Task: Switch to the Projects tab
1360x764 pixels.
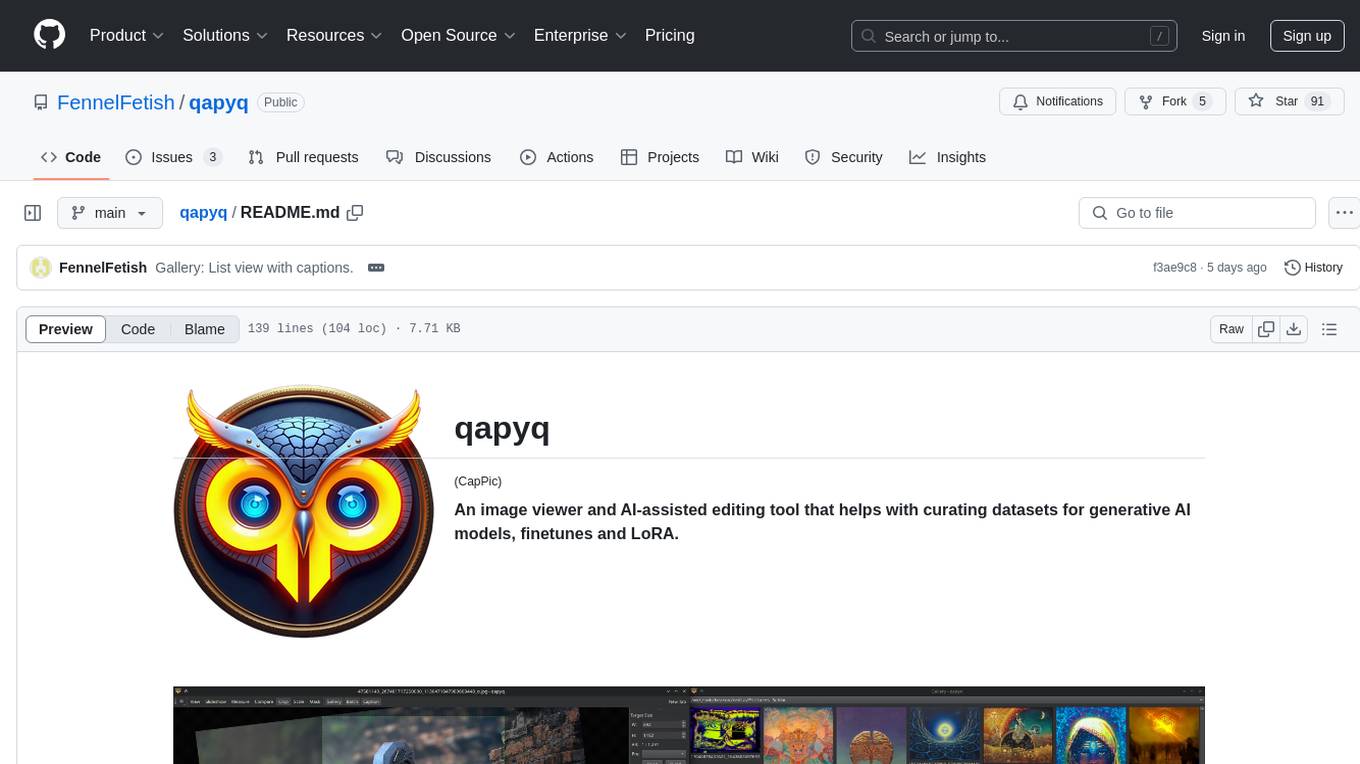Action: (x=660, y=157)
